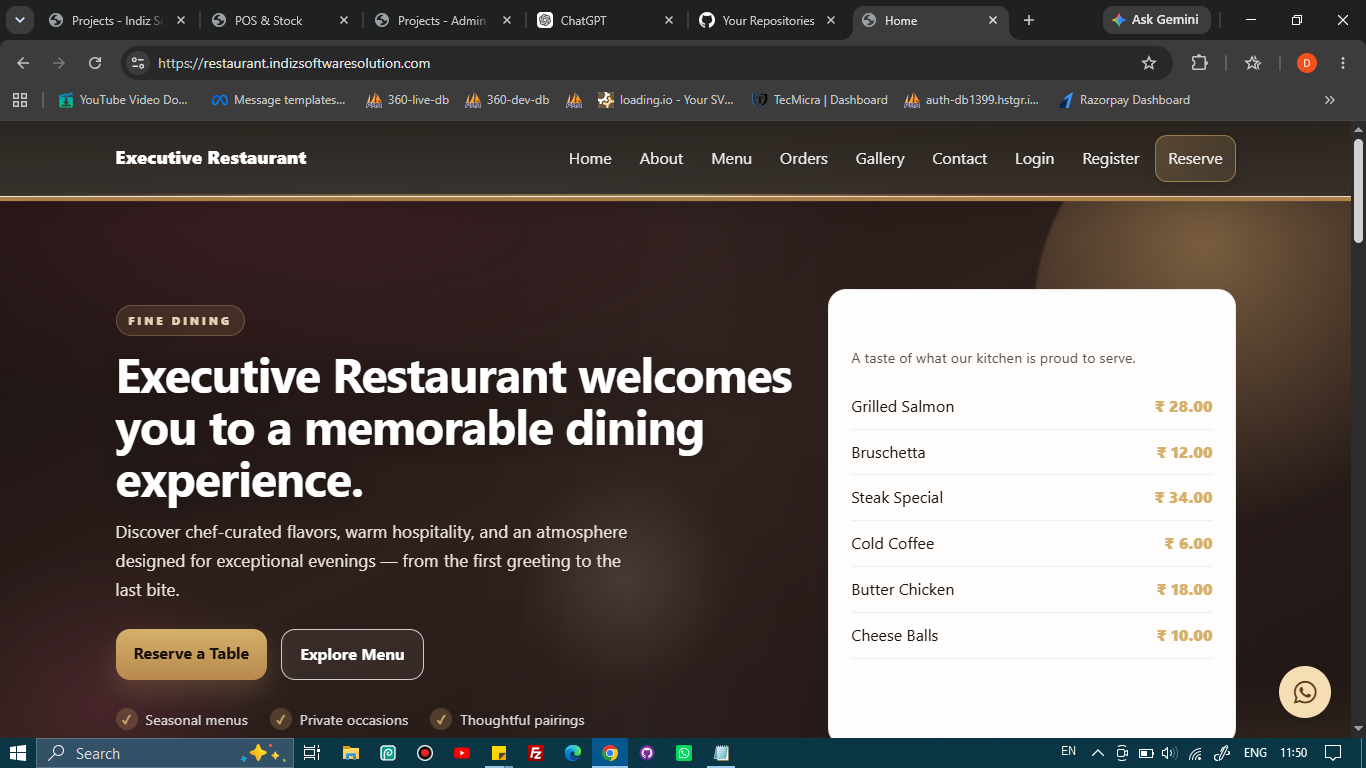Image resolution: width=1366 pixels, height=768 pixels.
Task: Open Sticky Notes from the taskbar
Action: click(x=499, y=753)
